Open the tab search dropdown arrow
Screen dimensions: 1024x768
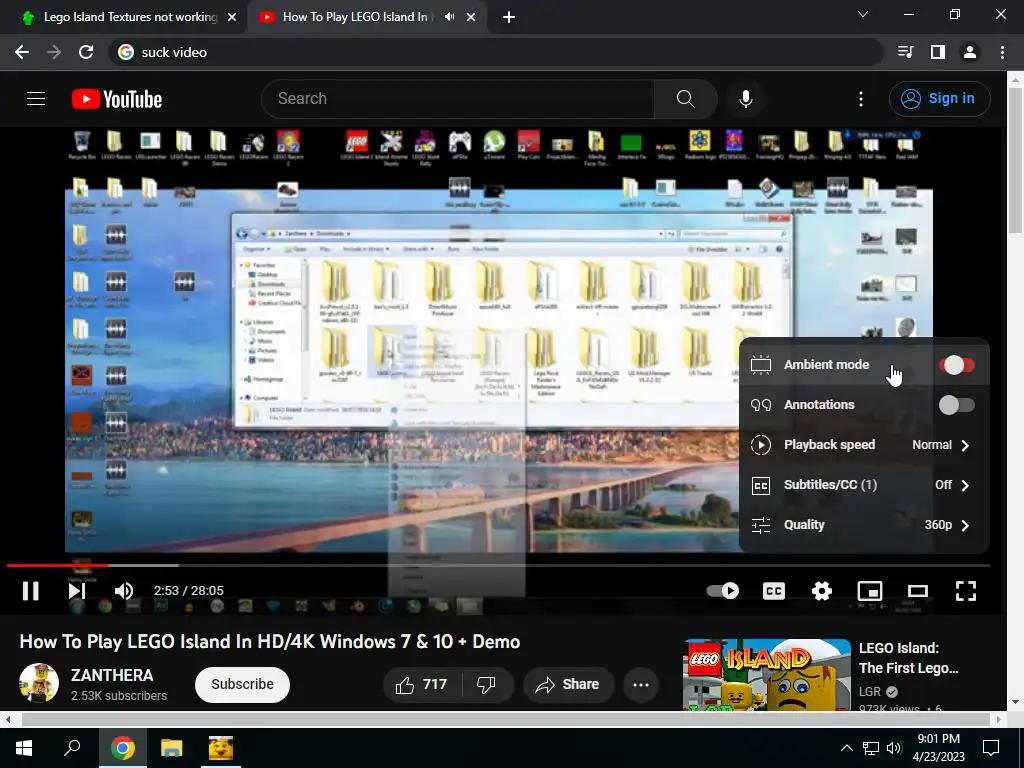pyautogui.click(x=863, y=14)
